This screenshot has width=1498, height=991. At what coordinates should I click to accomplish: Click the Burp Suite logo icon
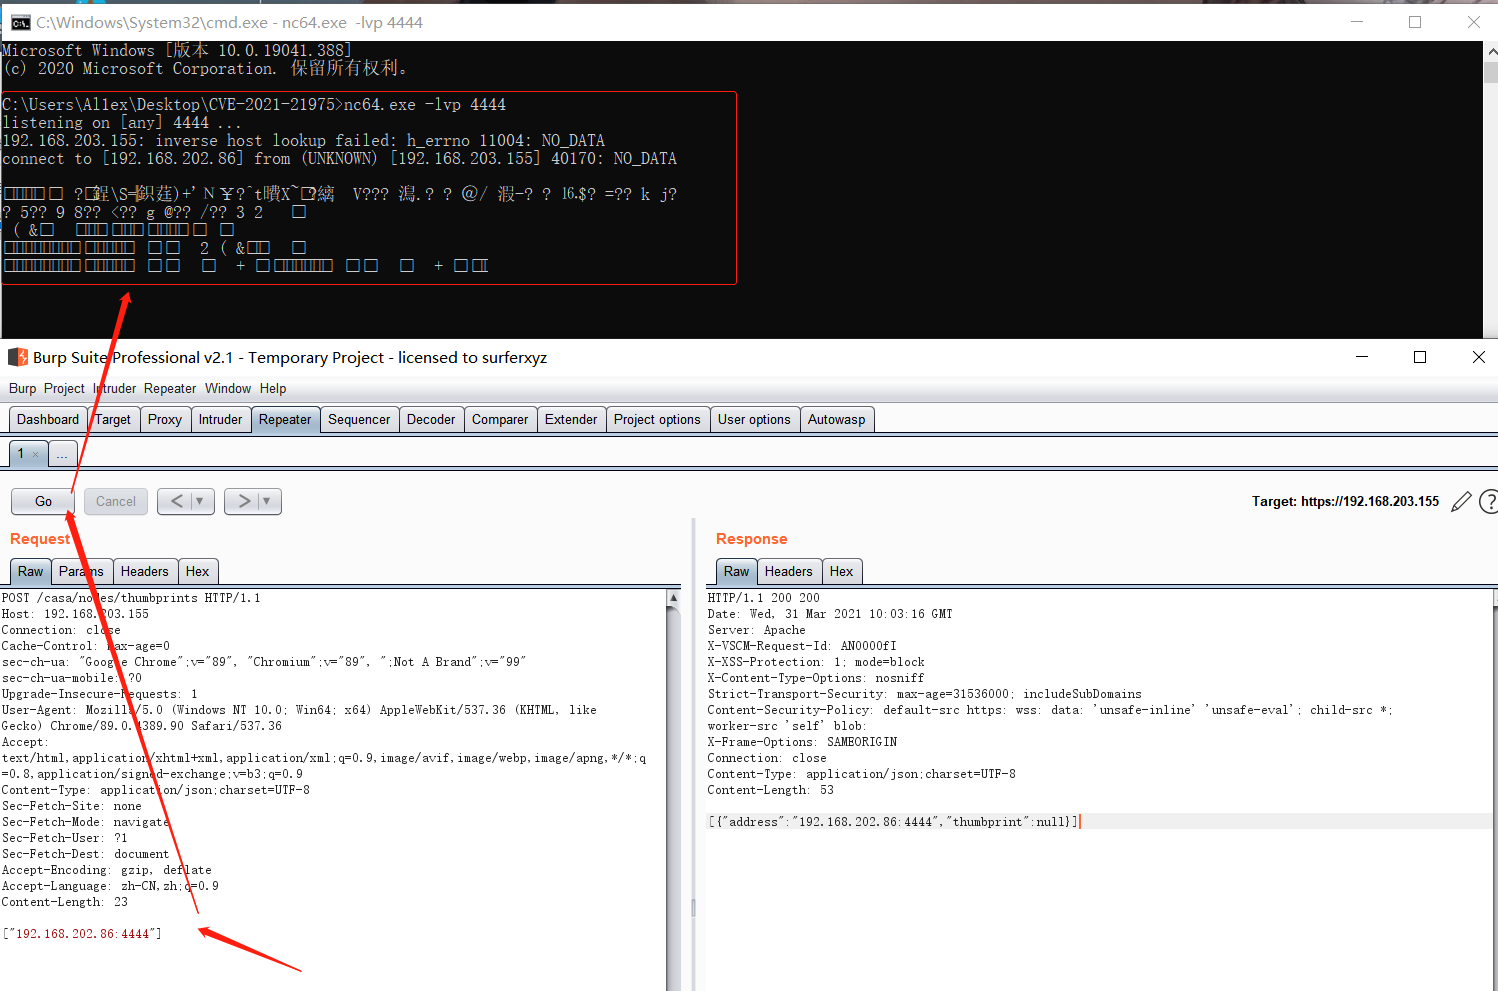[x=17, y=357]
